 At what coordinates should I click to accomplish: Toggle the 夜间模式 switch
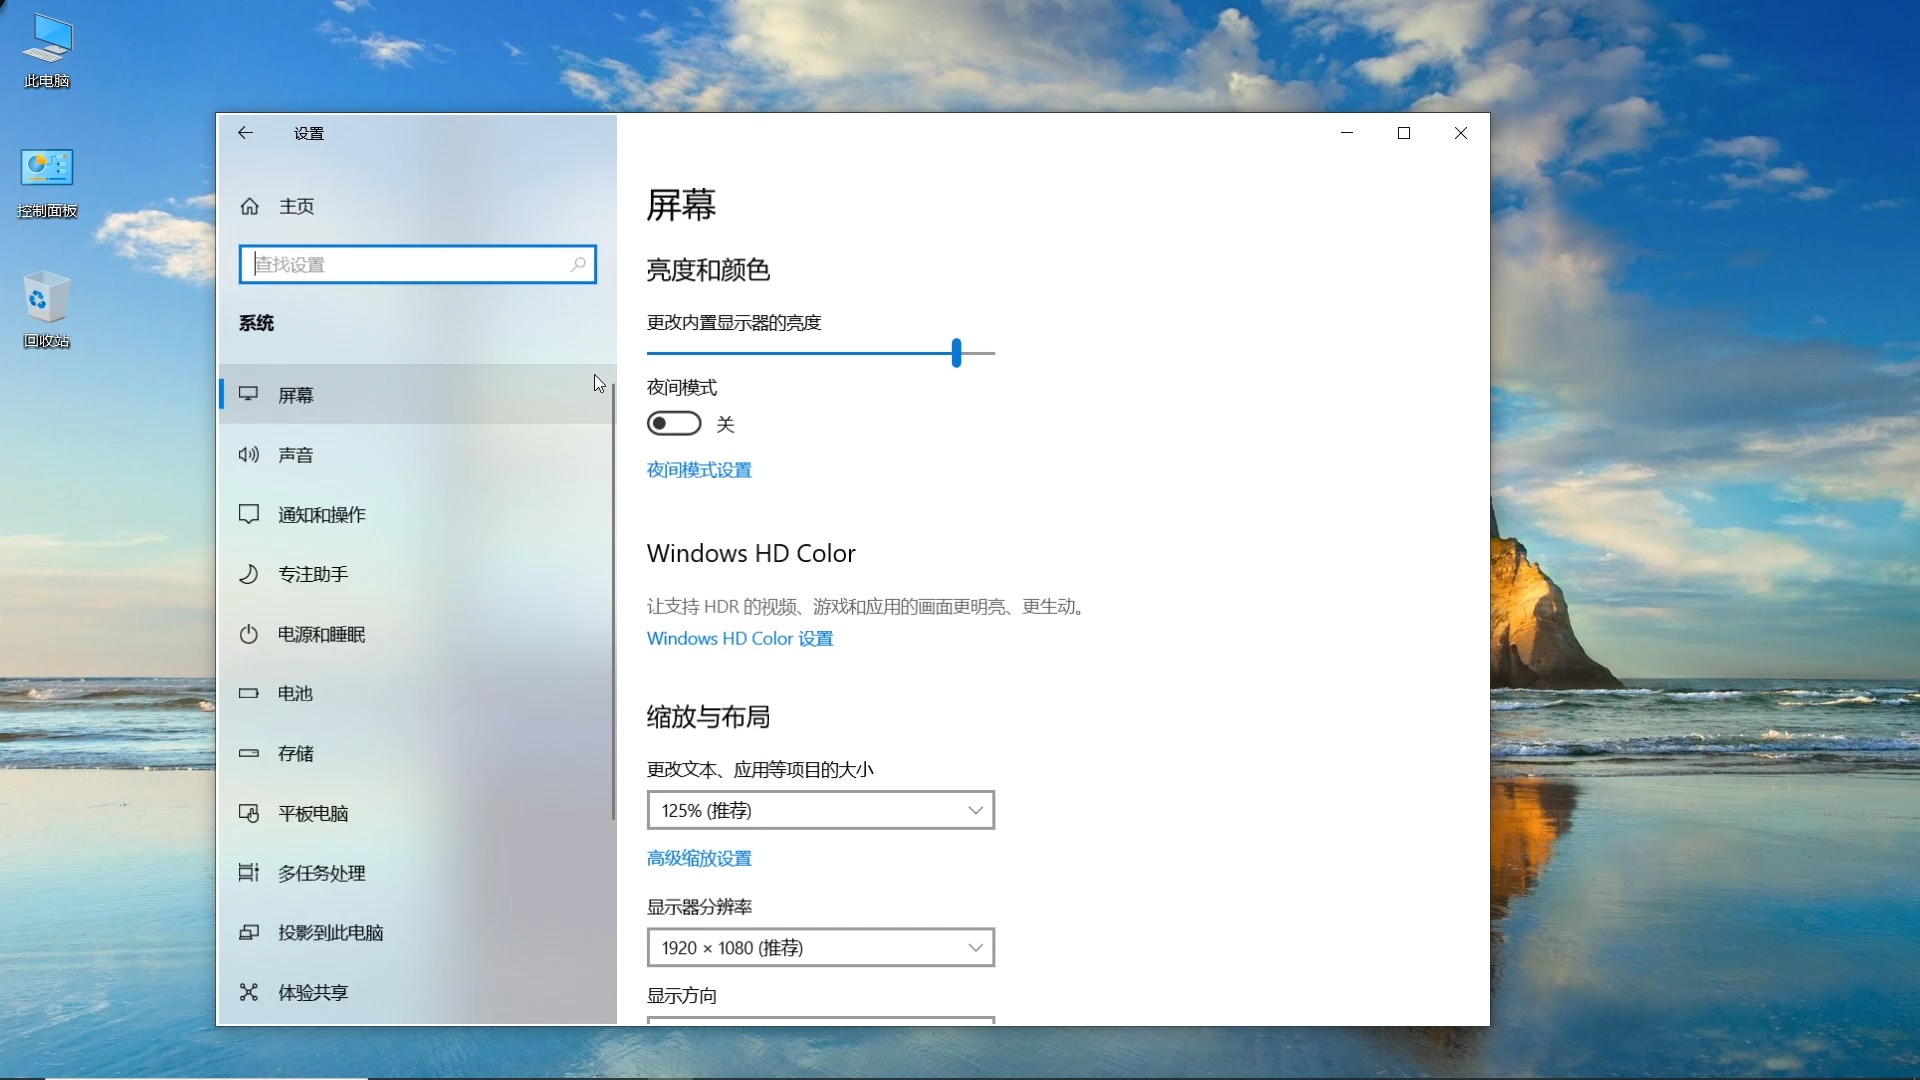674,424
